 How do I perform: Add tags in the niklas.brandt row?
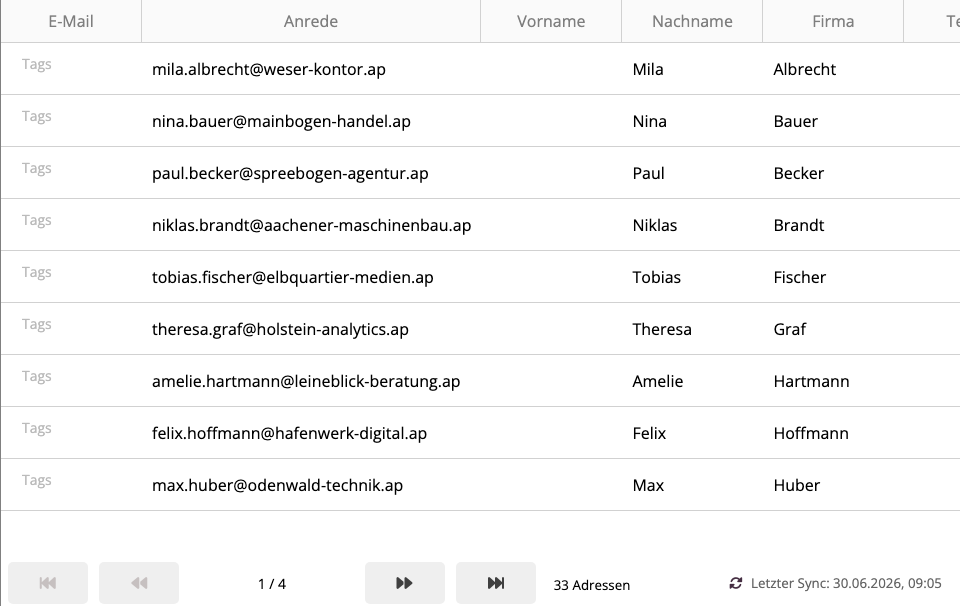(37, 220)
